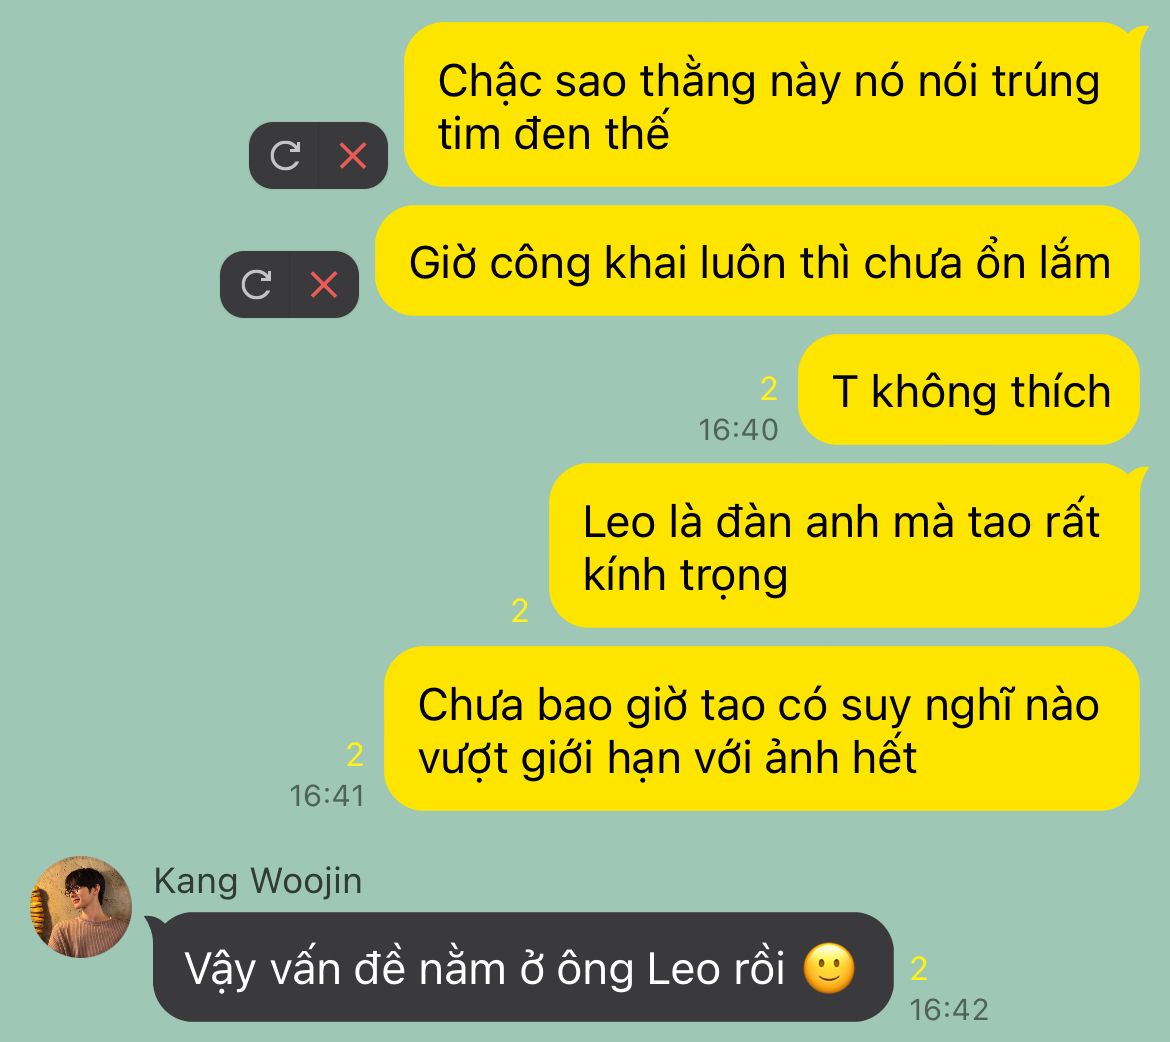Screen dimensions: 1170x1042
Task: Click unread count 2 above 16:41 timestamp
Action: (355, 755)
